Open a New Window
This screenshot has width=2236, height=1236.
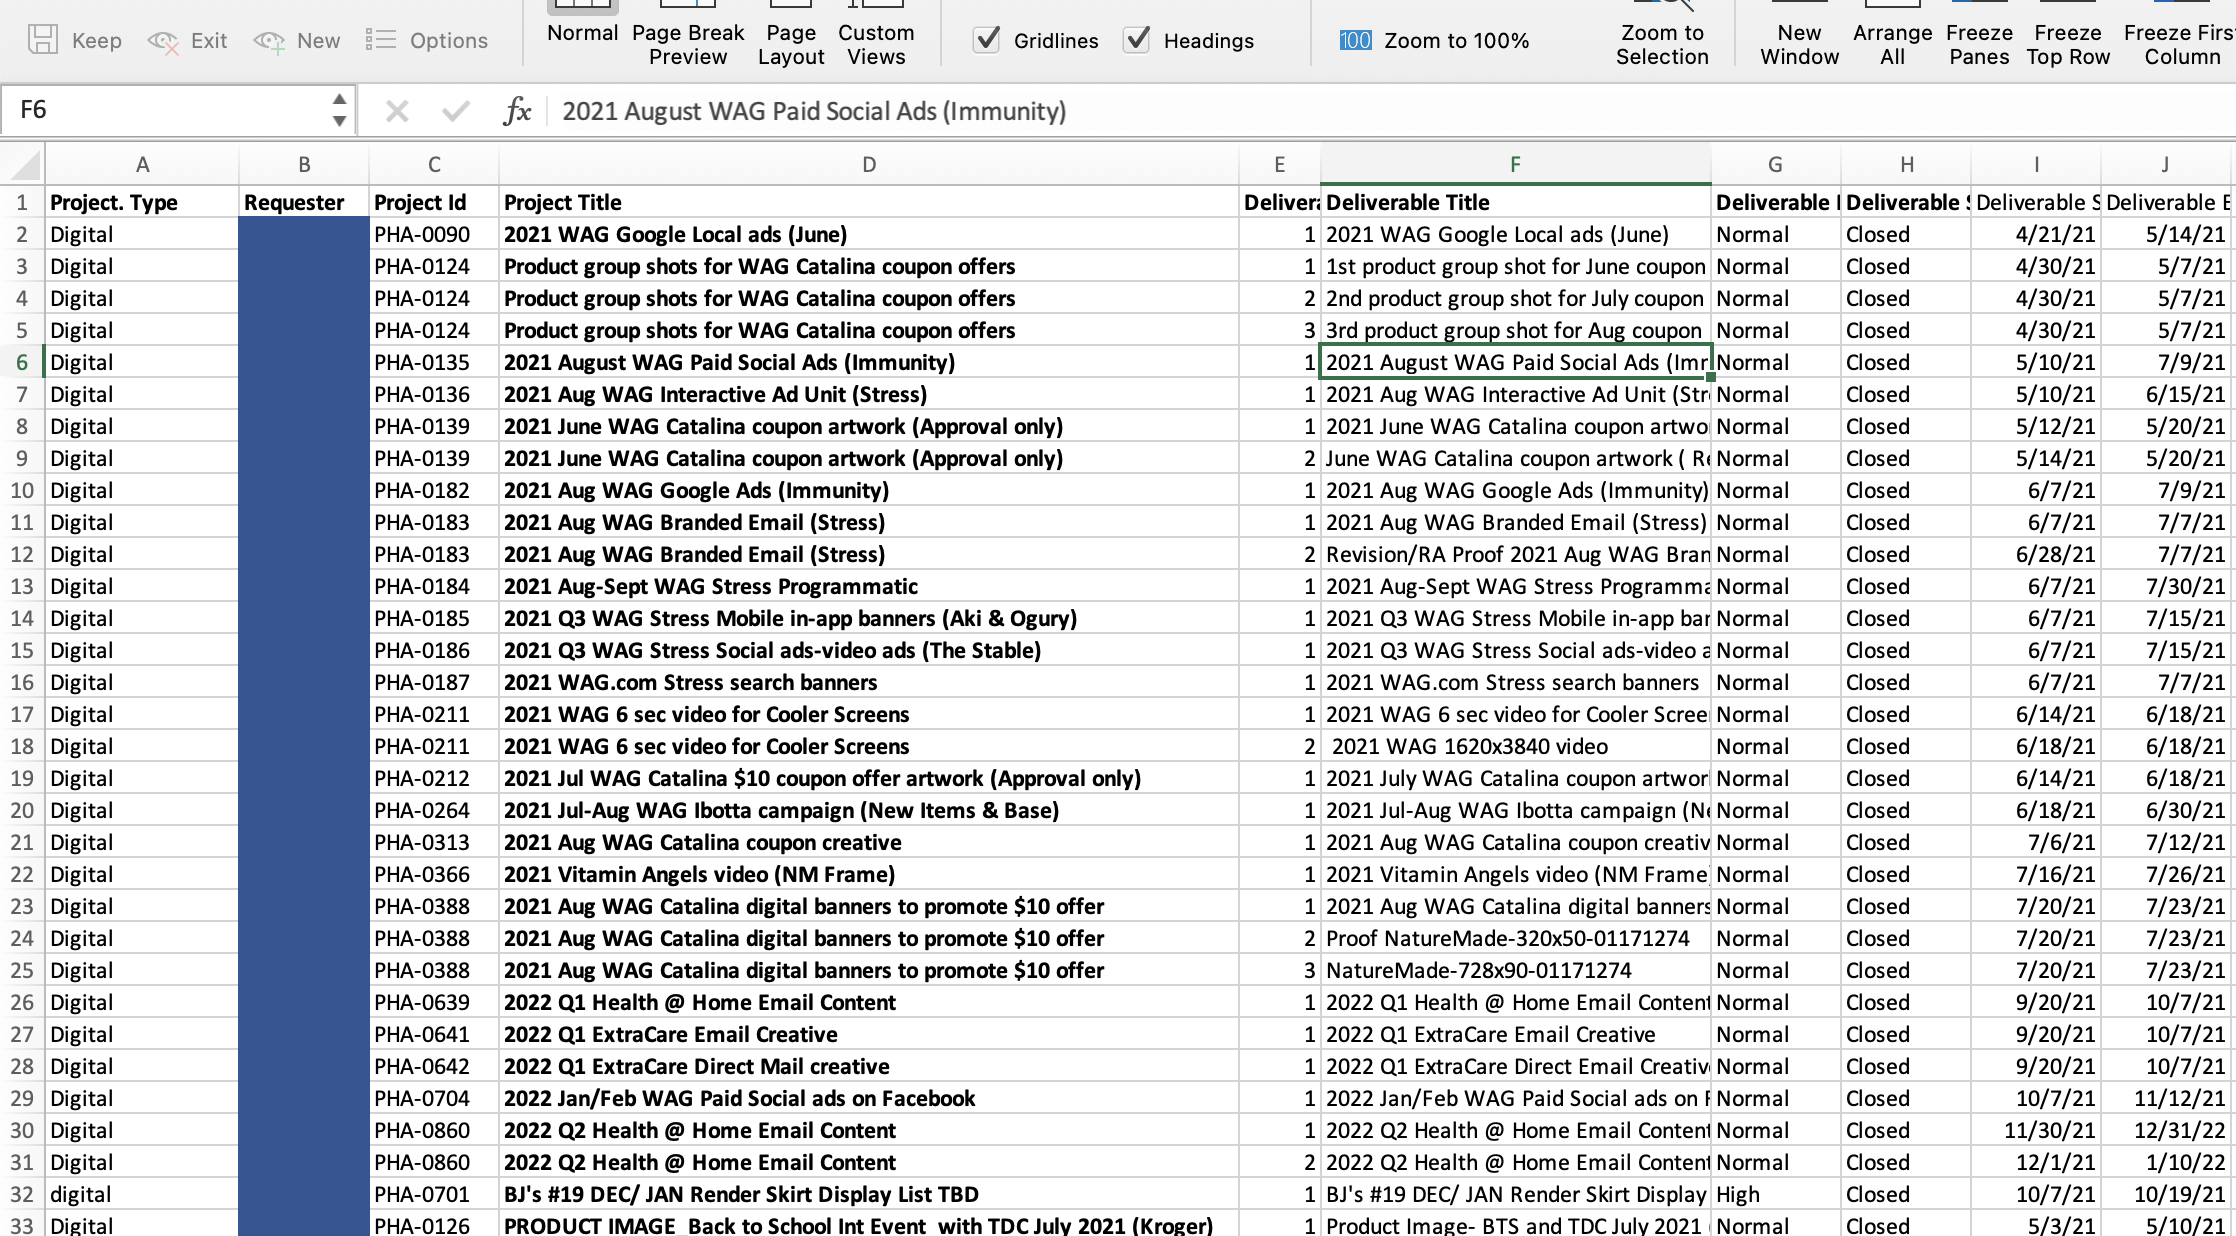[1799, 33]
